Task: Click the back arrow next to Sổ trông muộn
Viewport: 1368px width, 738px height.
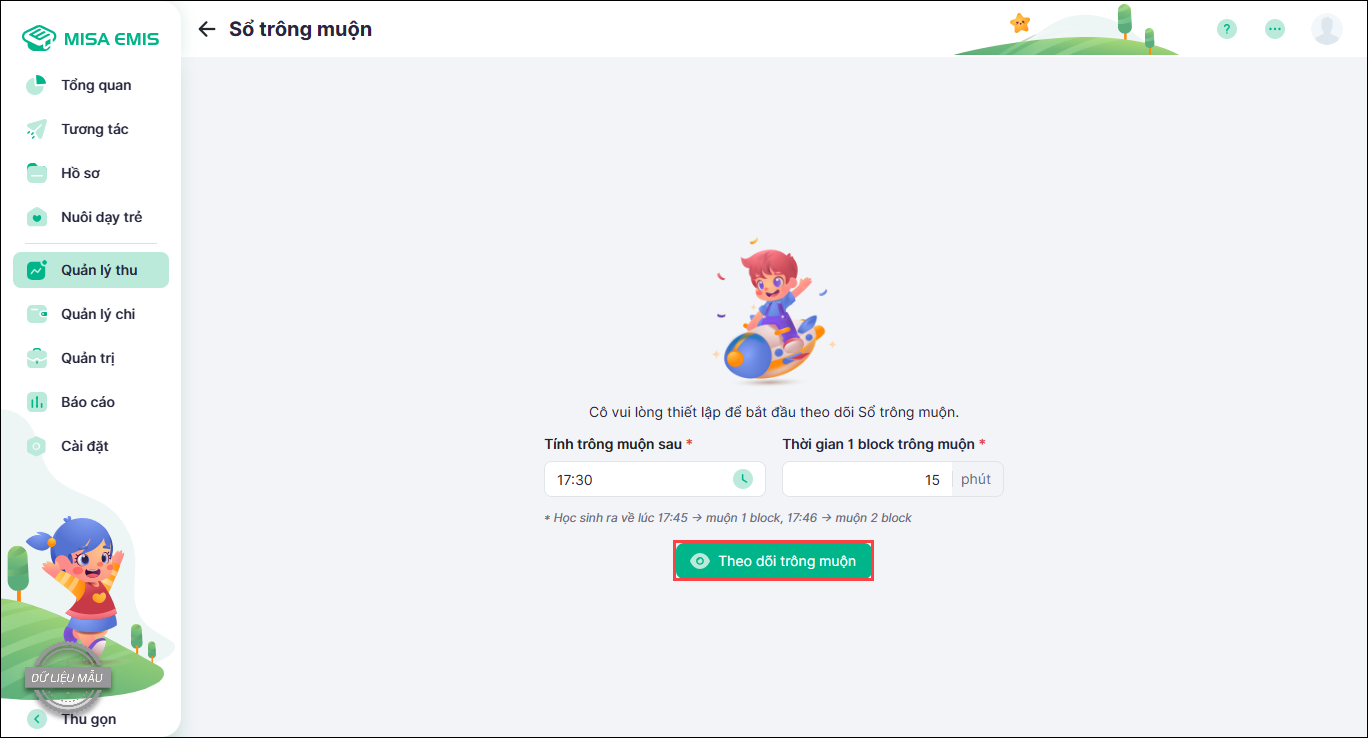Action: pos(207,29)
